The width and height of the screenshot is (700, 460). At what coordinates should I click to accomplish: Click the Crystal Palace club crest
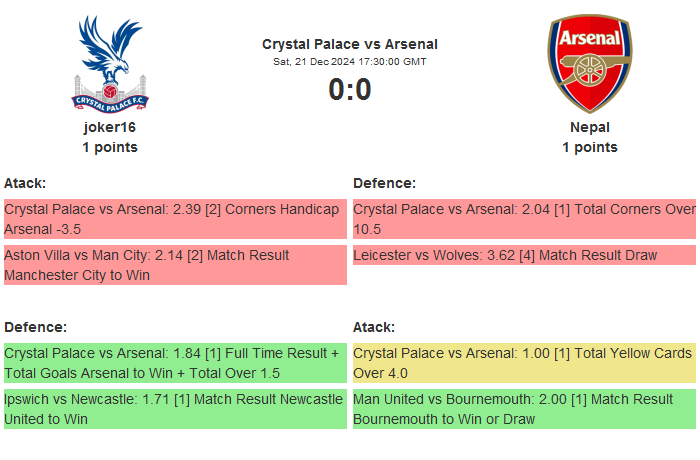110,62
